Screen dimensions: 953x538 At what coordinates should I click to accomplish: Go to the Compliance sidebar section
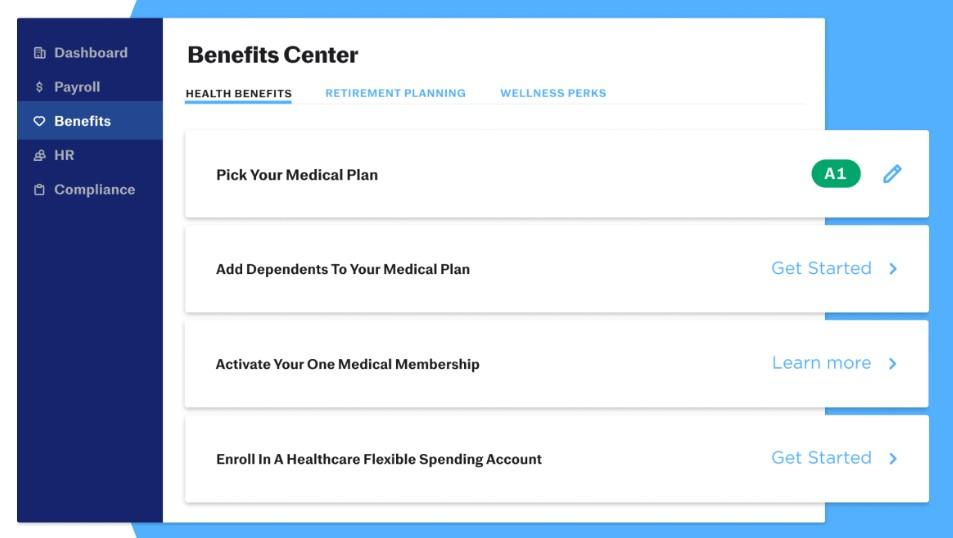pos(94,189)
